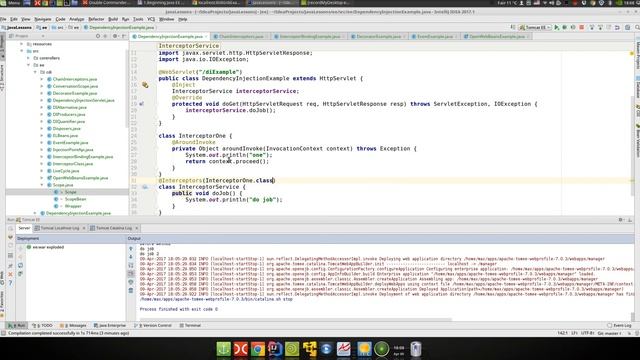640x360 pixels.
Task: Open the Java Enterprise tool window button
Action: click(110, 325)
